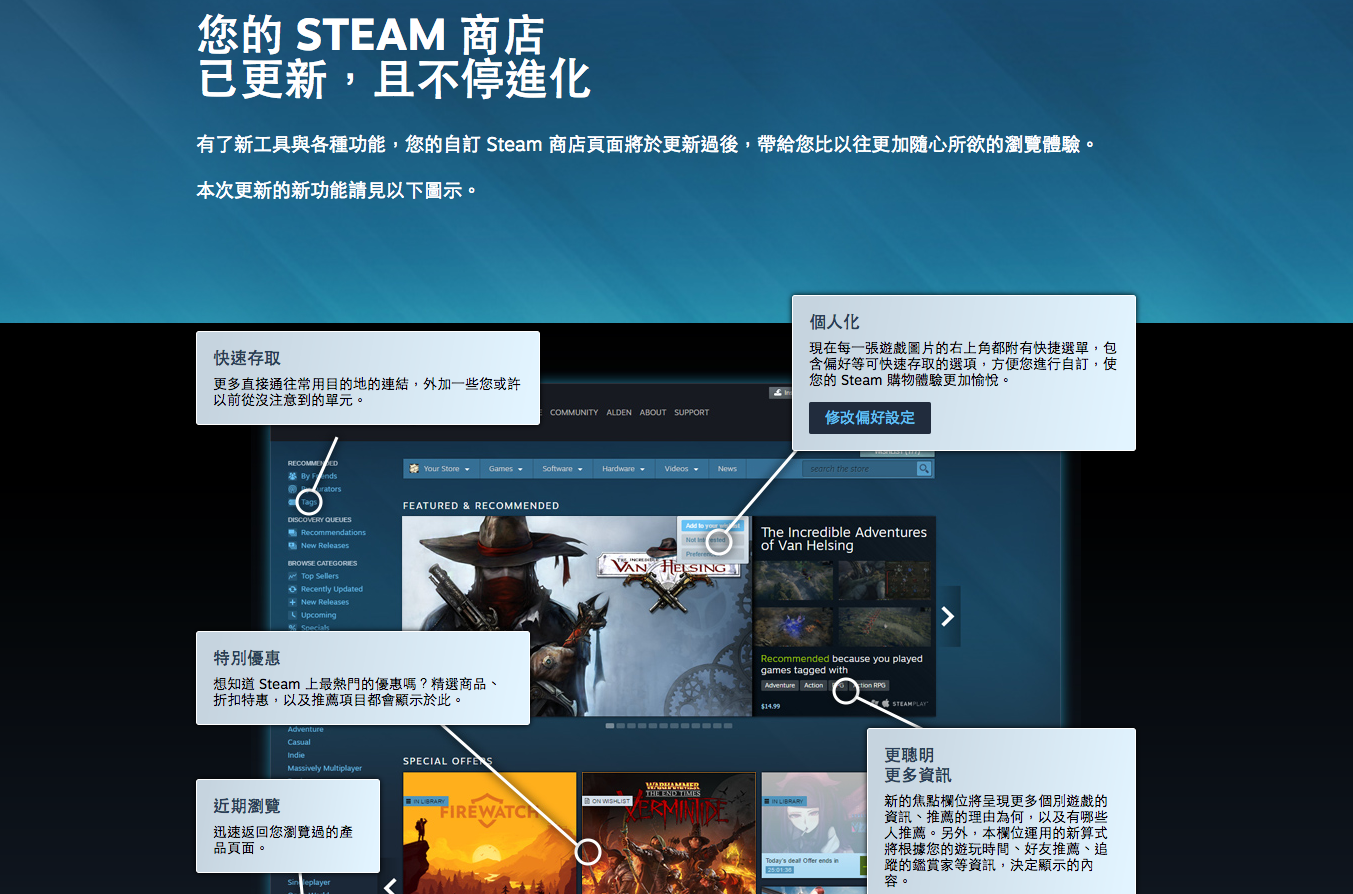Select the Action tag button
The height and width of the screenshot is (894, 1353).
click(814, 686)
